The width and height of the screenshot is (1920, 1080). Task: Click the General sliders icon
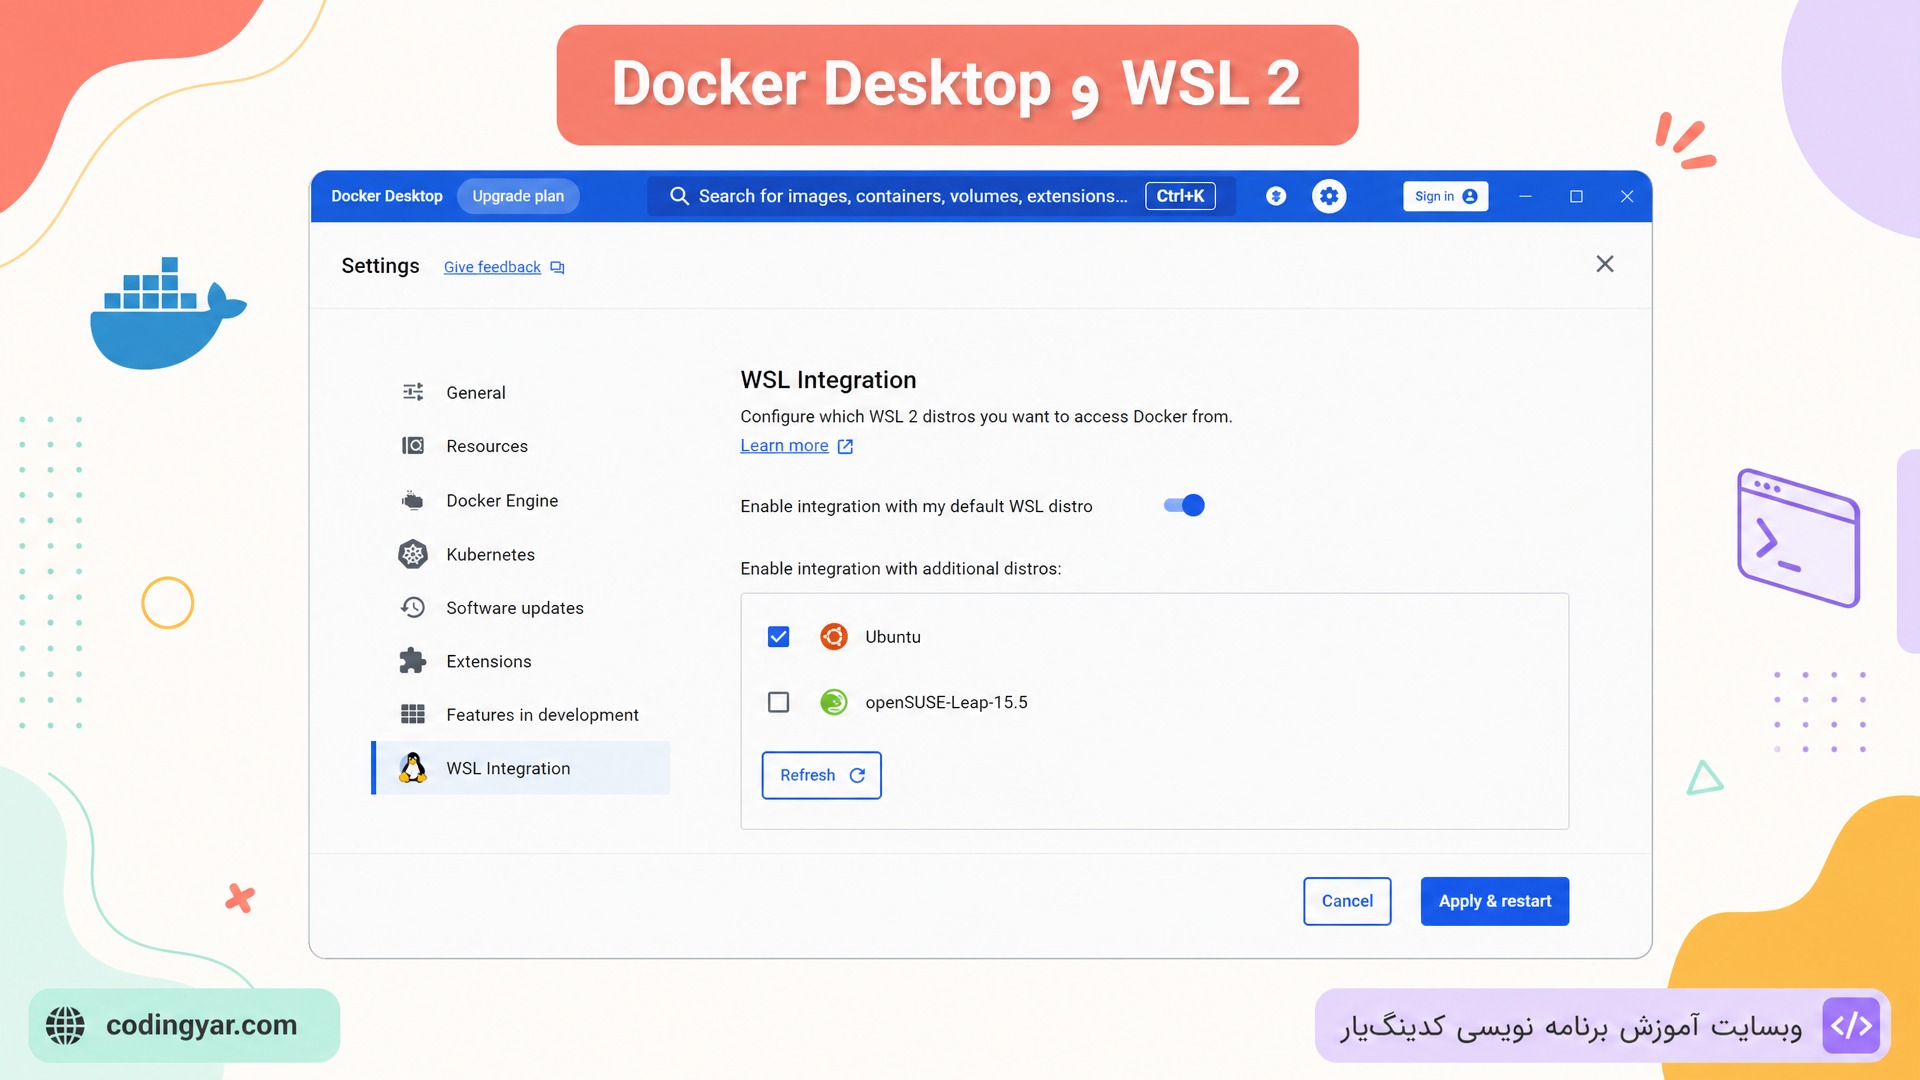pos(413,392)
